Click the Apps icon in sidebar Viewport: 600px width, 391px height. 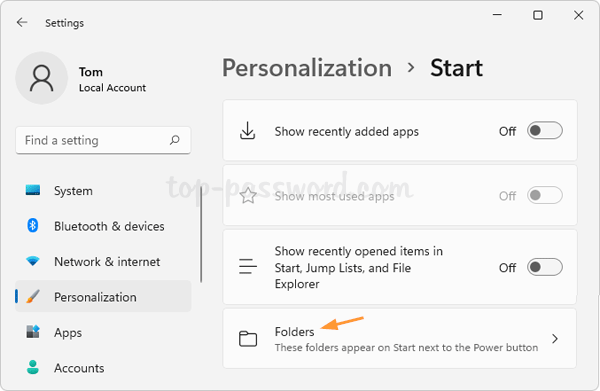(x=33, y=332)
